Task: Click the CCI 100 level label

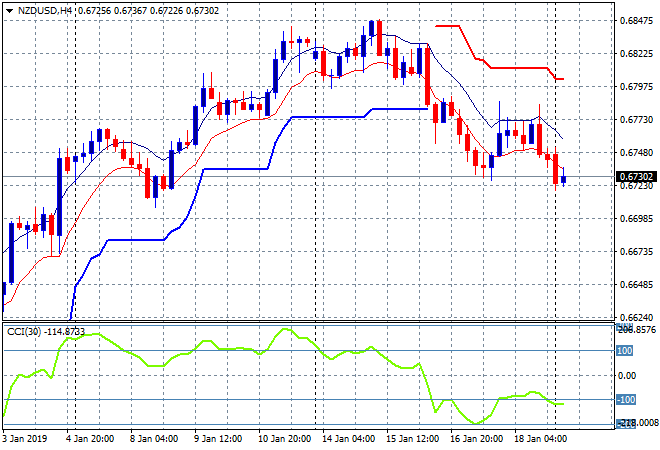Action: pos(625,351)
